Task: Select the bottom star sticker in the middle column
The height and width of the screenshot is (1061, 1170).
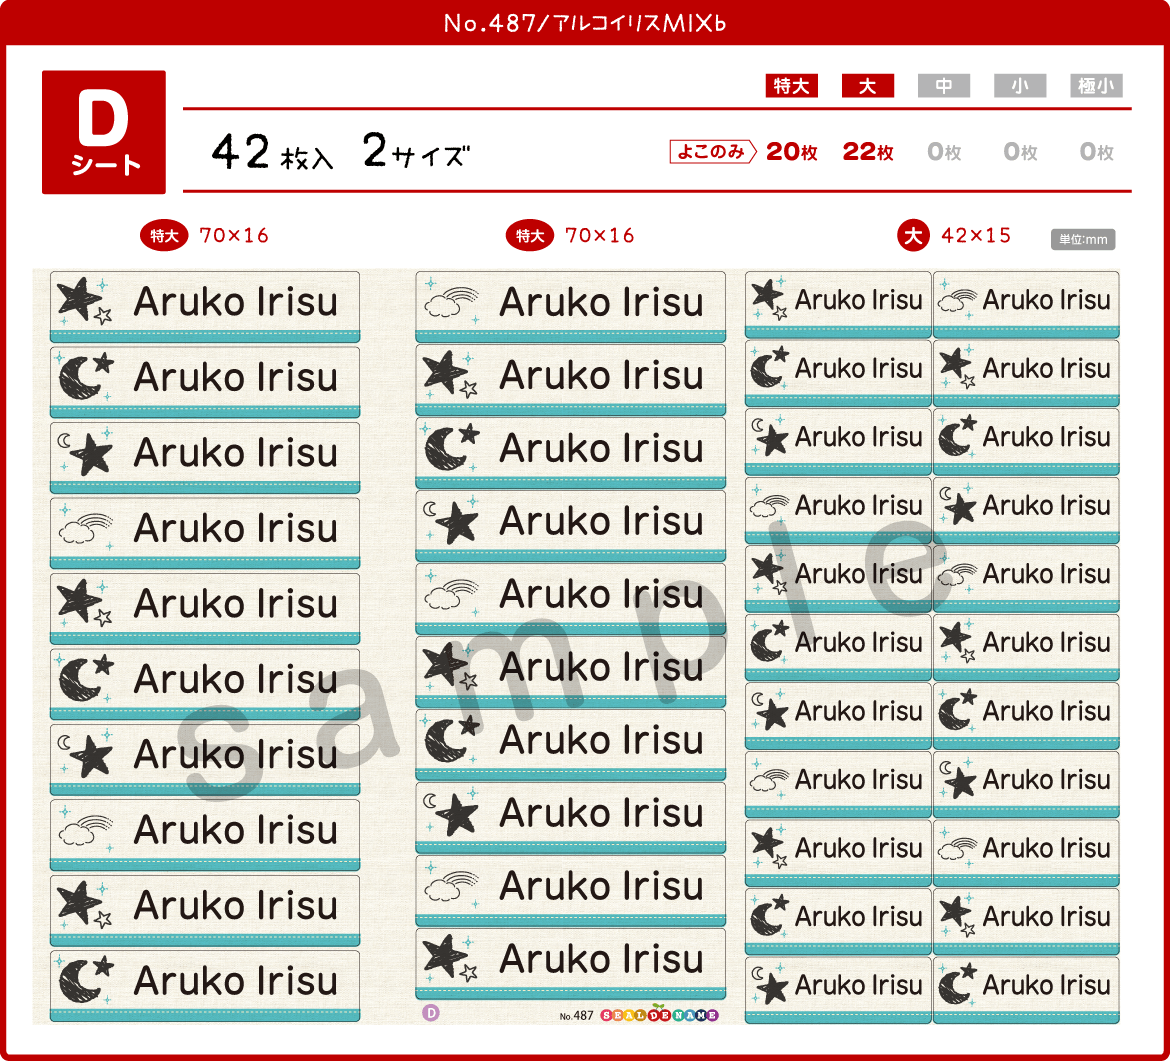Action: [570, 963]
